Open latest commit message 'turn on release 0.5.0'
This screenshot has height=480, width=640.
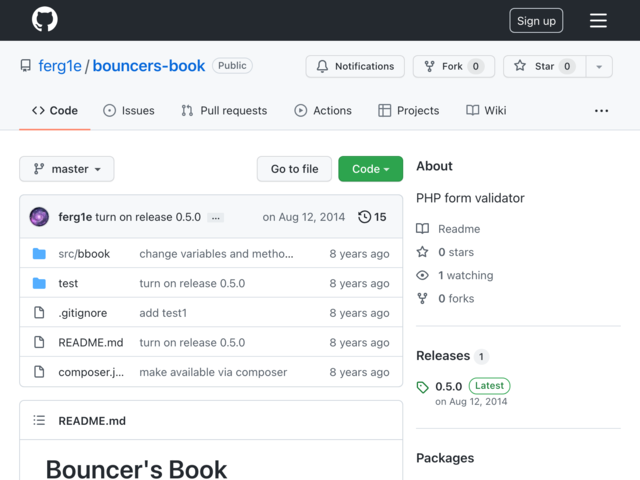pos(148,217)
